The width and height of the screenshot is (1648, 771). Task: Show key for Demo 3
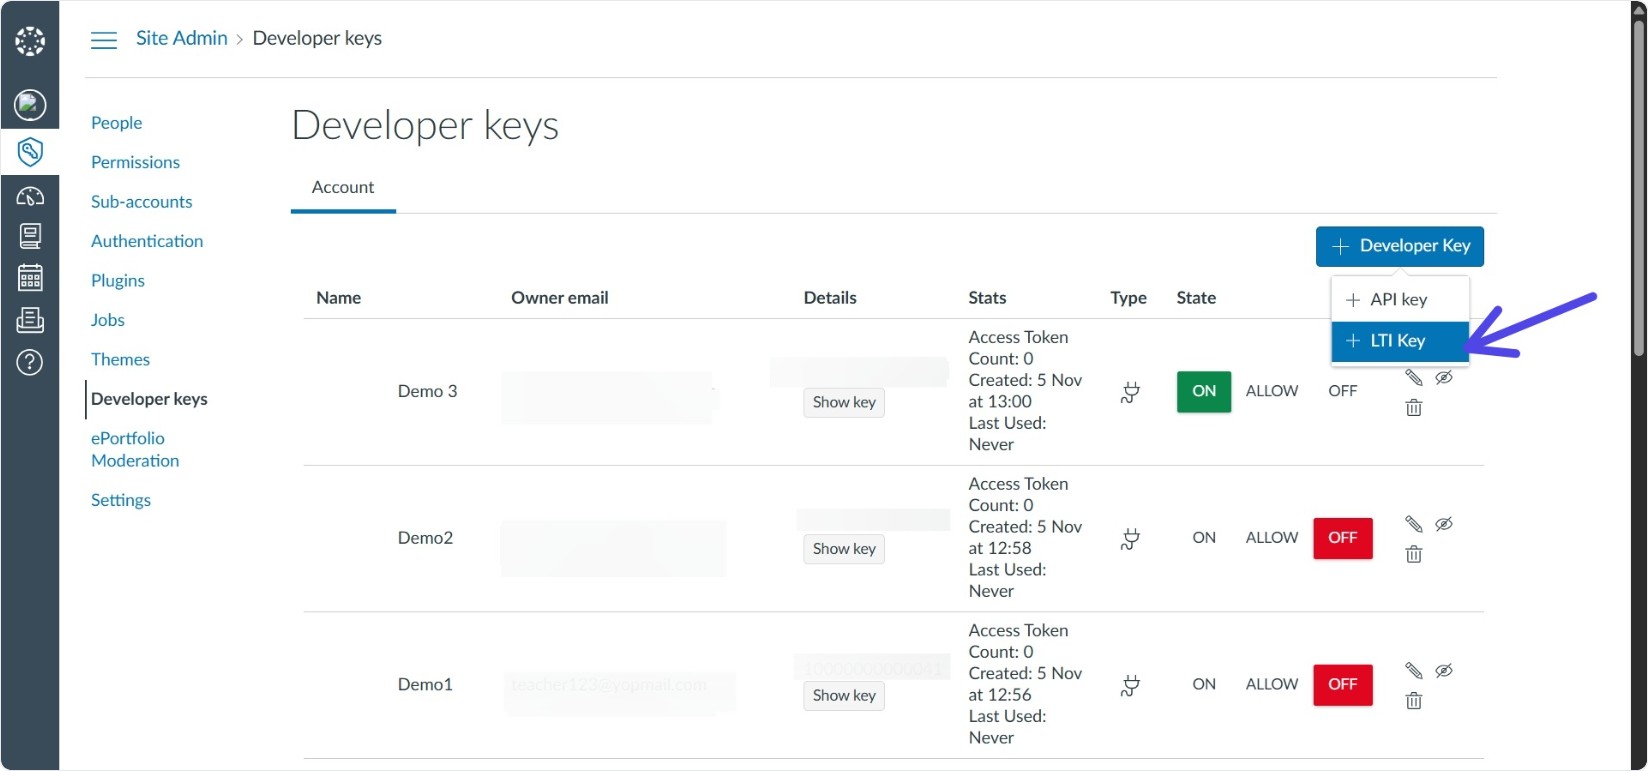[844, 402]
